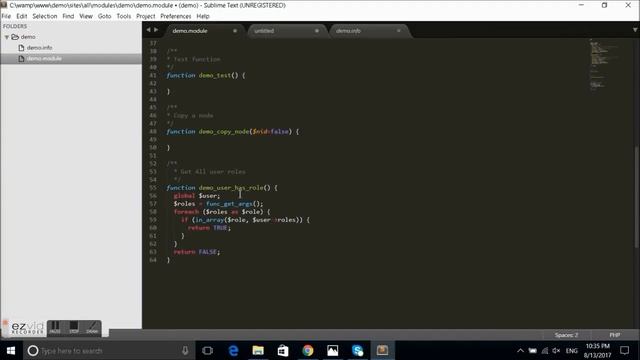
Task: Open the Windows Start menu
Action: click(11, 351)
